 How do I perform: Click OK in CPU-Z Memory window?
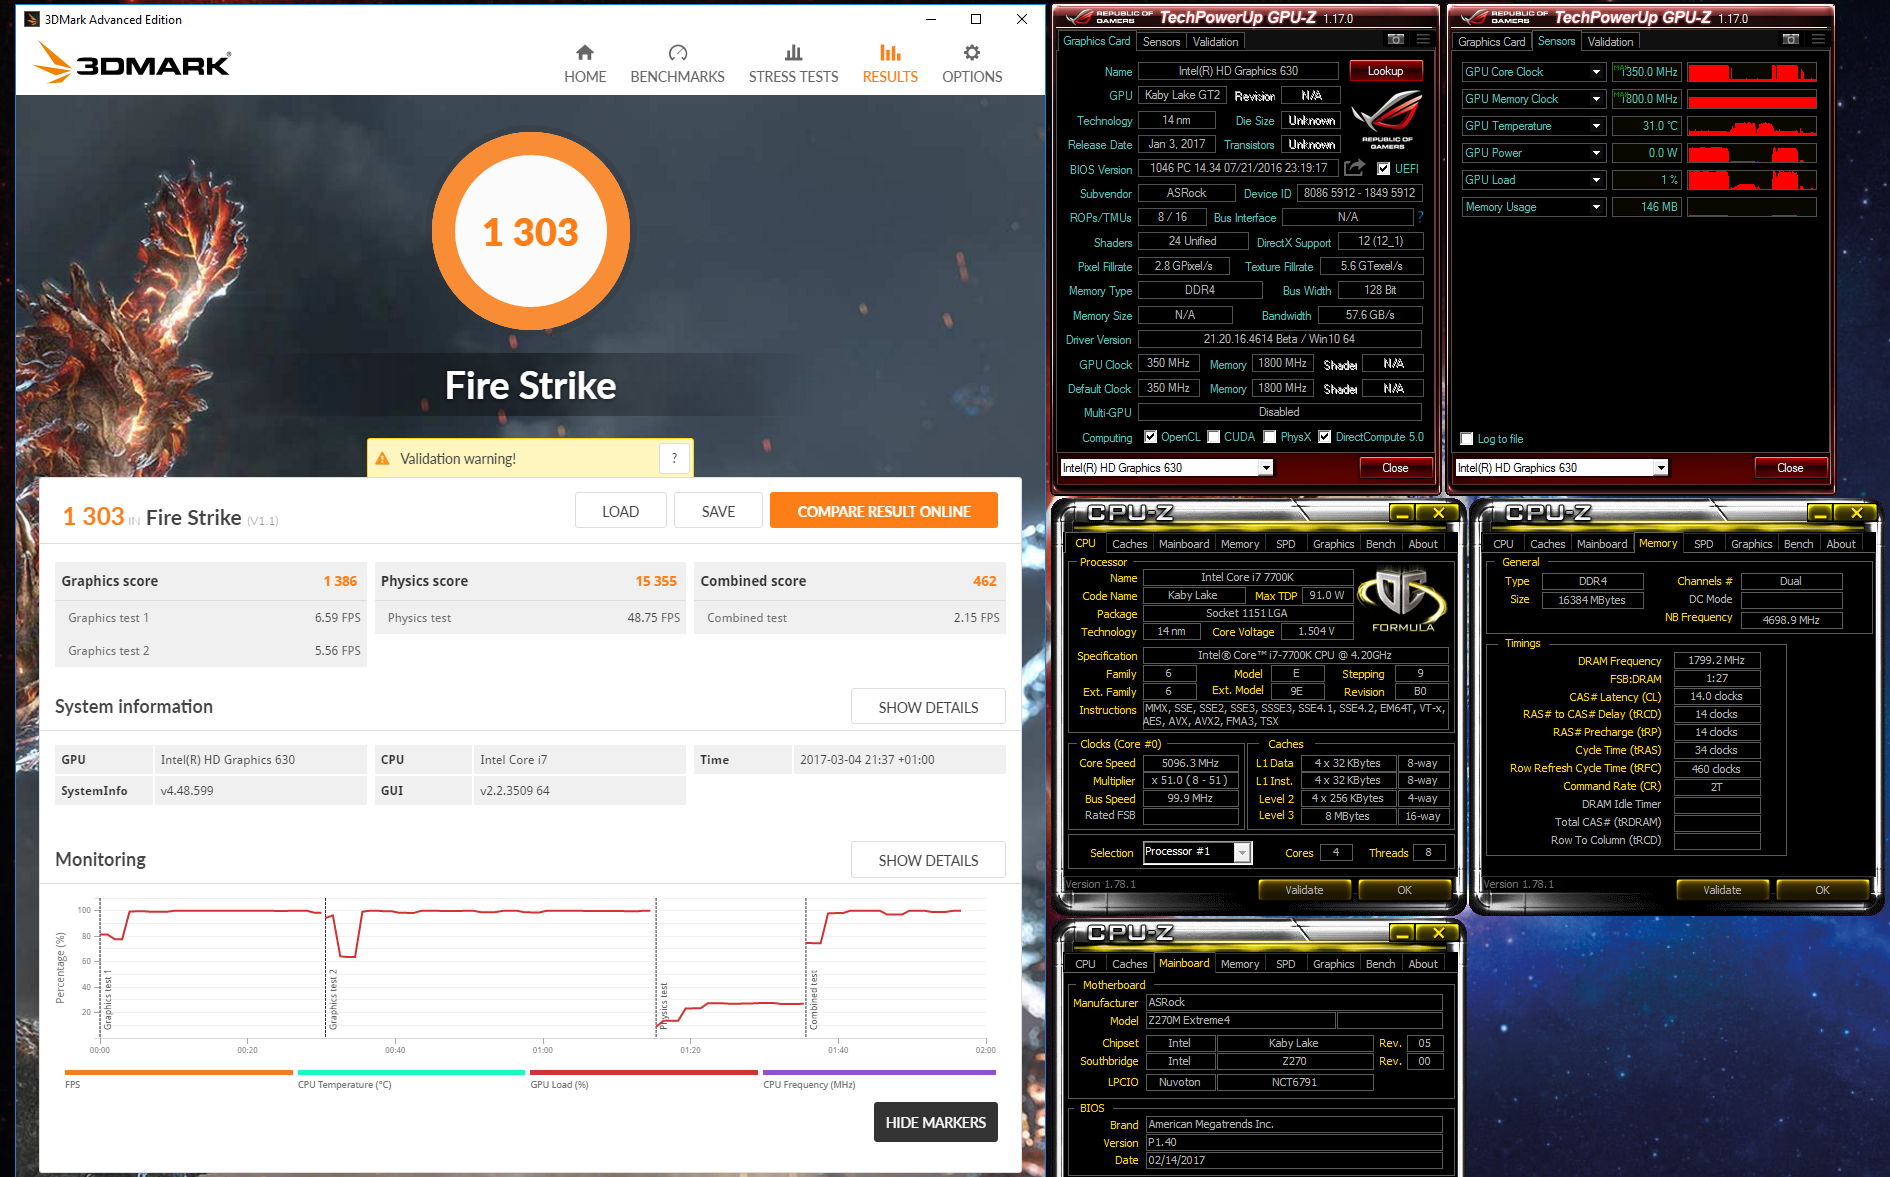(1822, 890)
